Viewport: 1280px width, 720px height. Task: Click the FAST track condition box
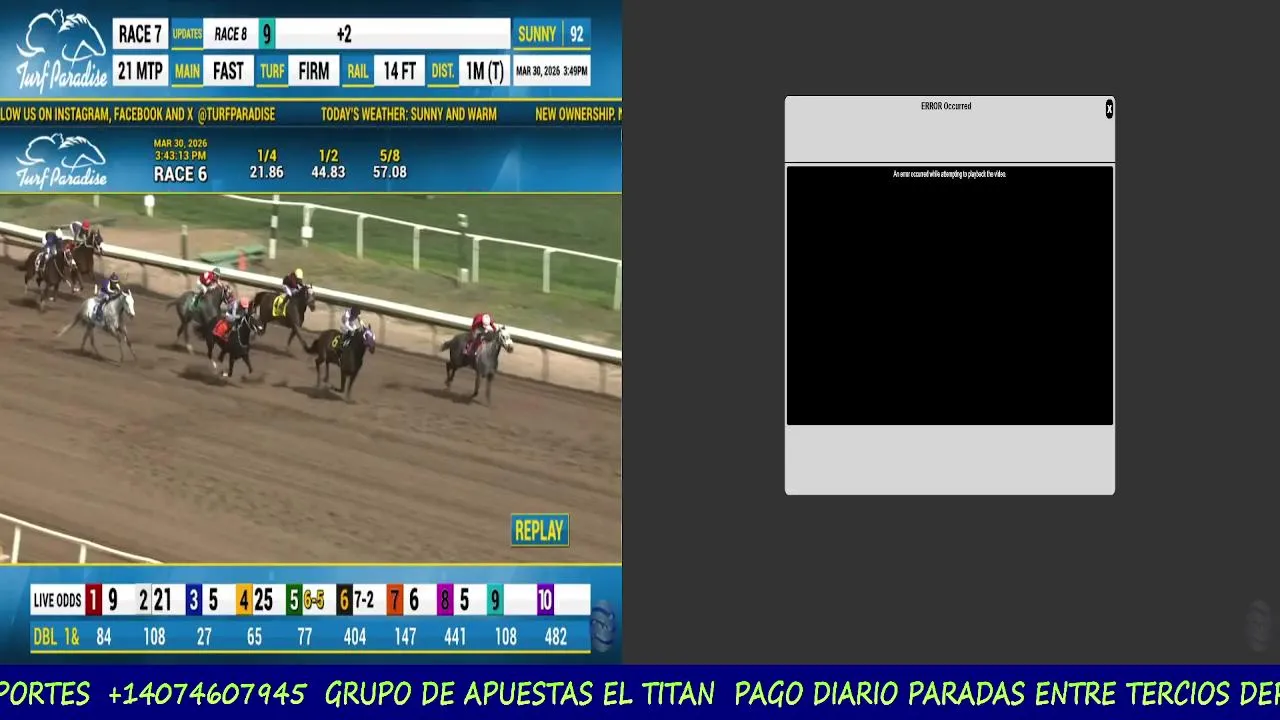(228, 71)
